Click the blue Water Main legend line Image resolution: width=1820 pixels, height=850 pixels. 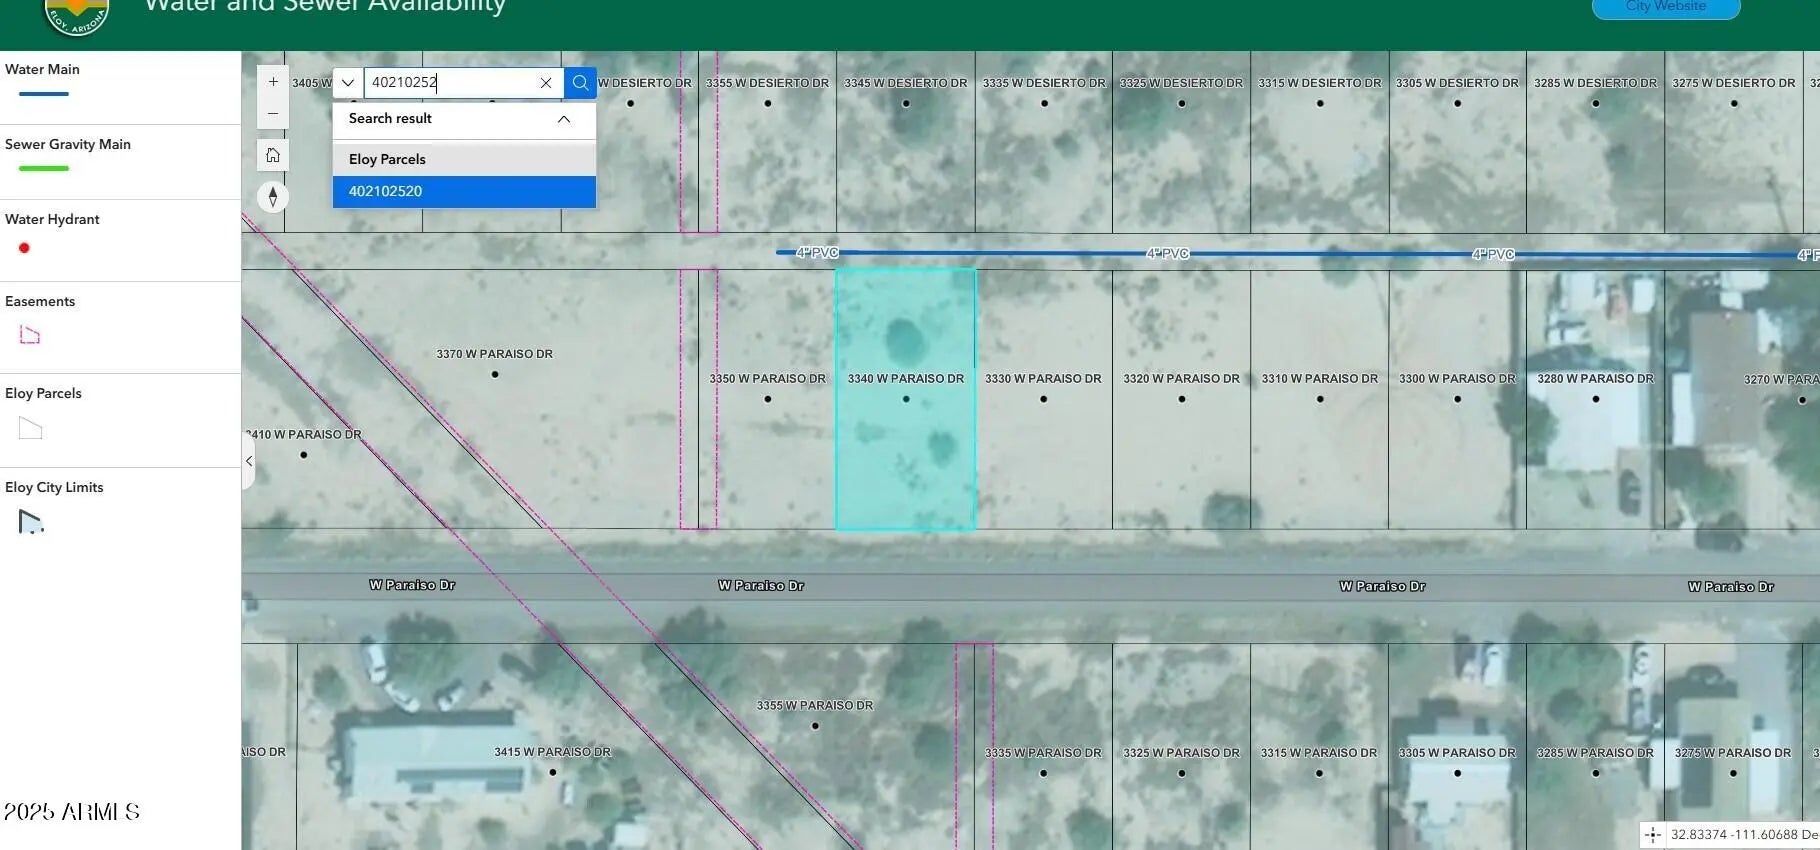pos(44,94)
